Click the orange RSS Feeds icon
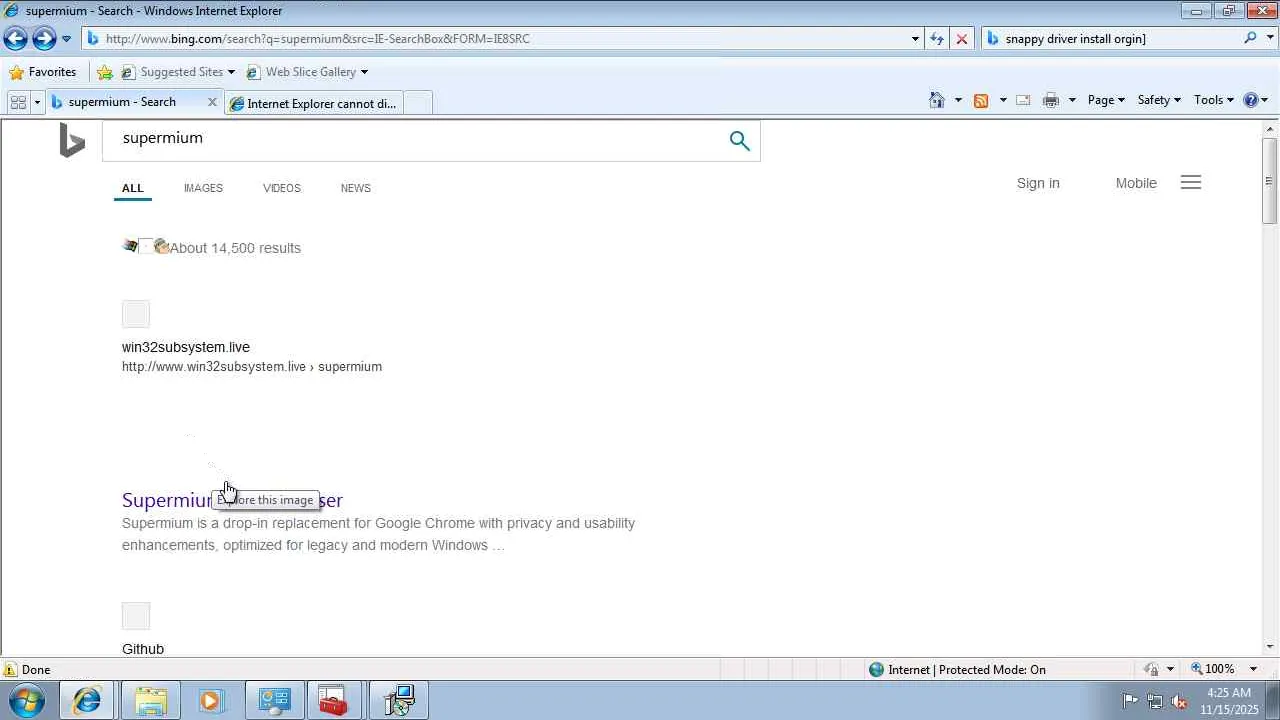The width and height of the screenshot is (1280, 720). [981, 100]
